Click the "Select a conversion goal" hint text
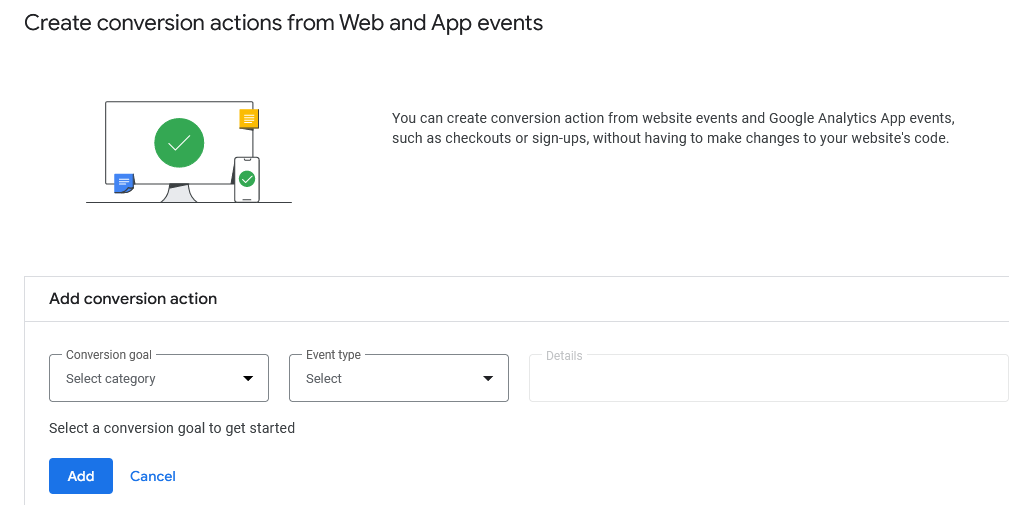Screen dimensions: 1009x505 pos(172,428)
